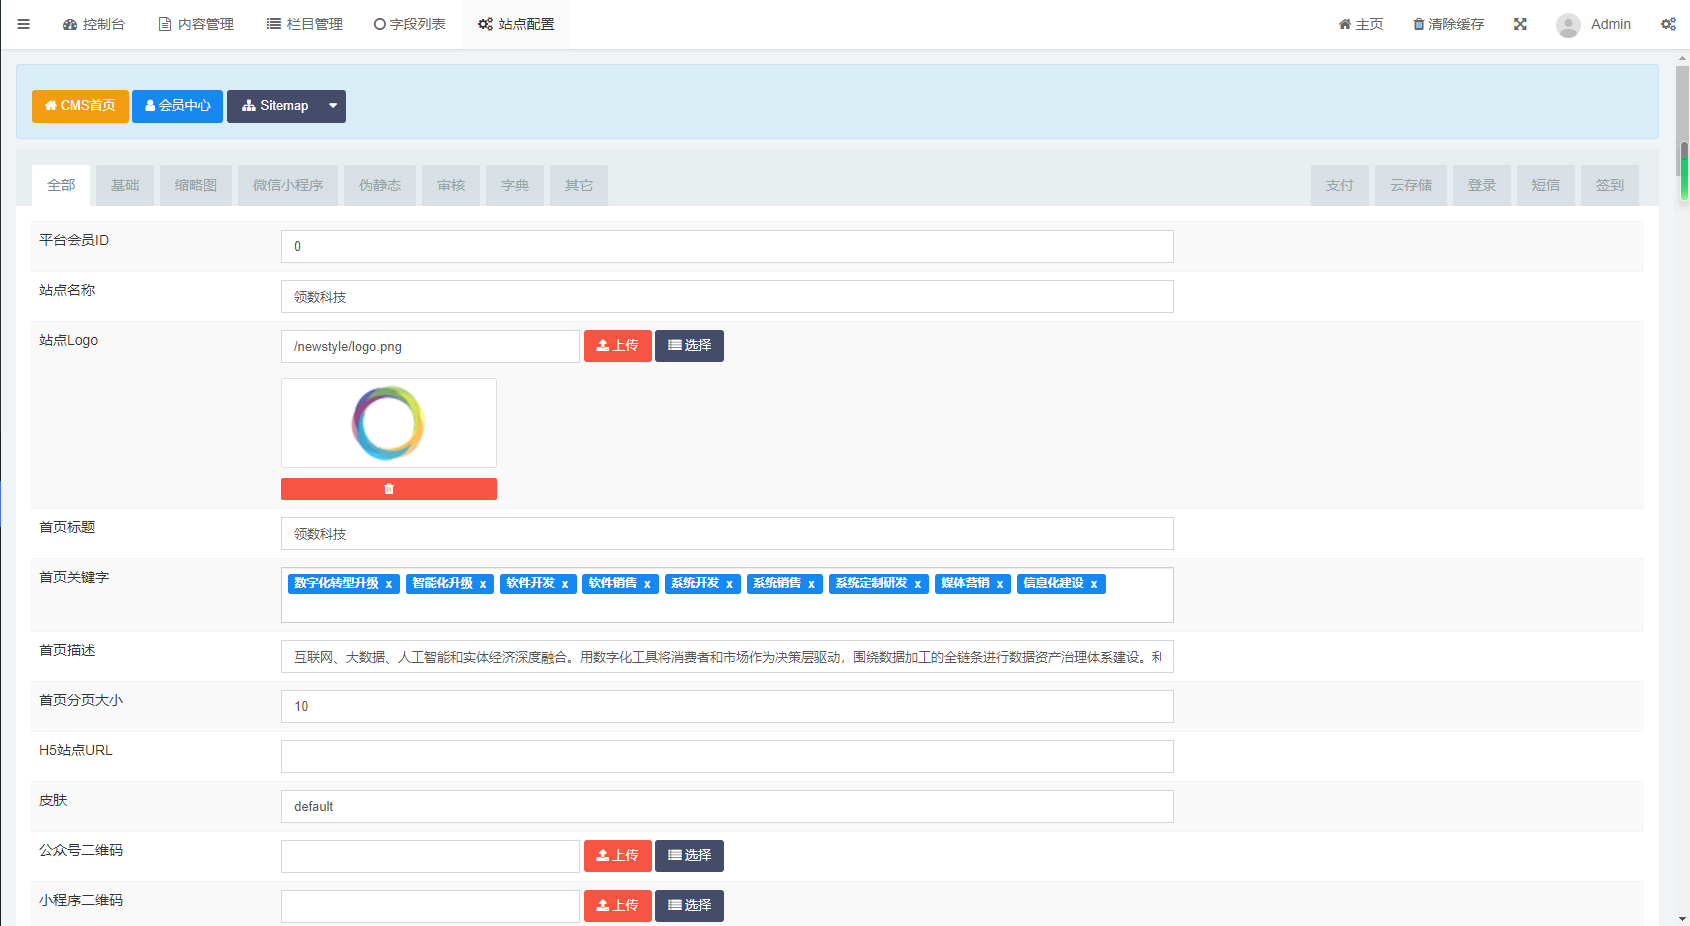Switch to the 缩略图 tab
Screen dimensions: 1690x926
(196, 185)
